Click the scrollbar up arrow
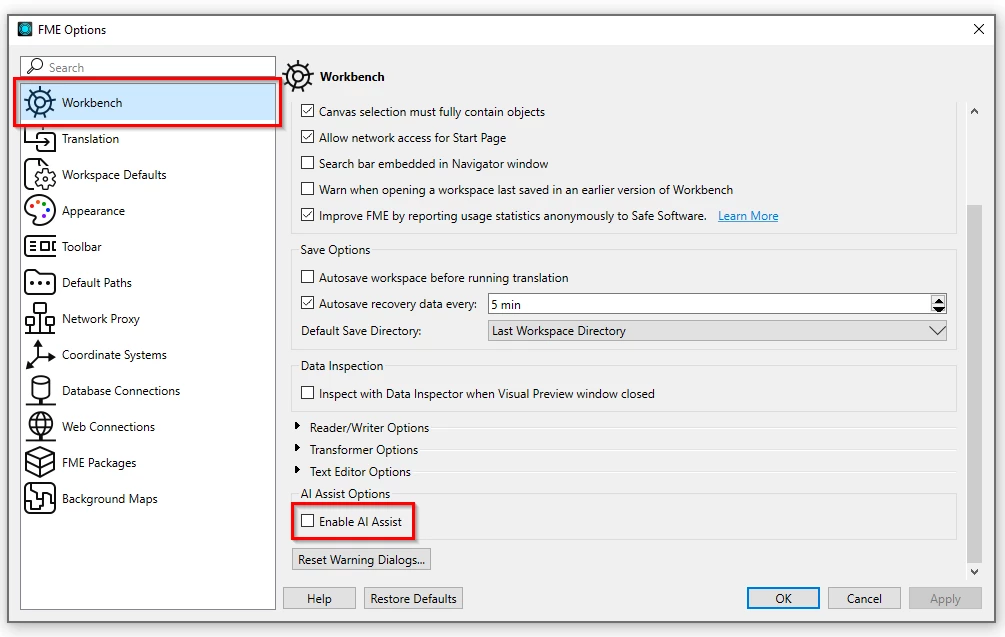1005x637 pixels. [x=974, y=112]
